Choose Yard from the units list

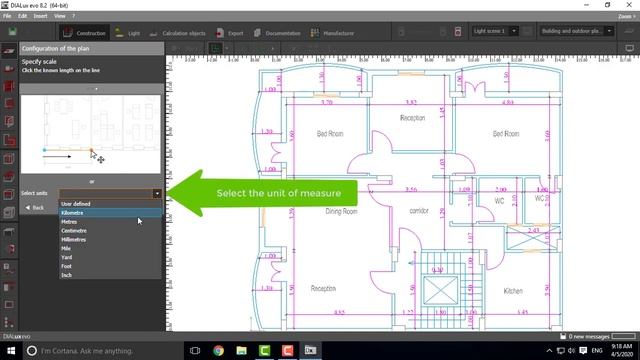tap(110, 257)
